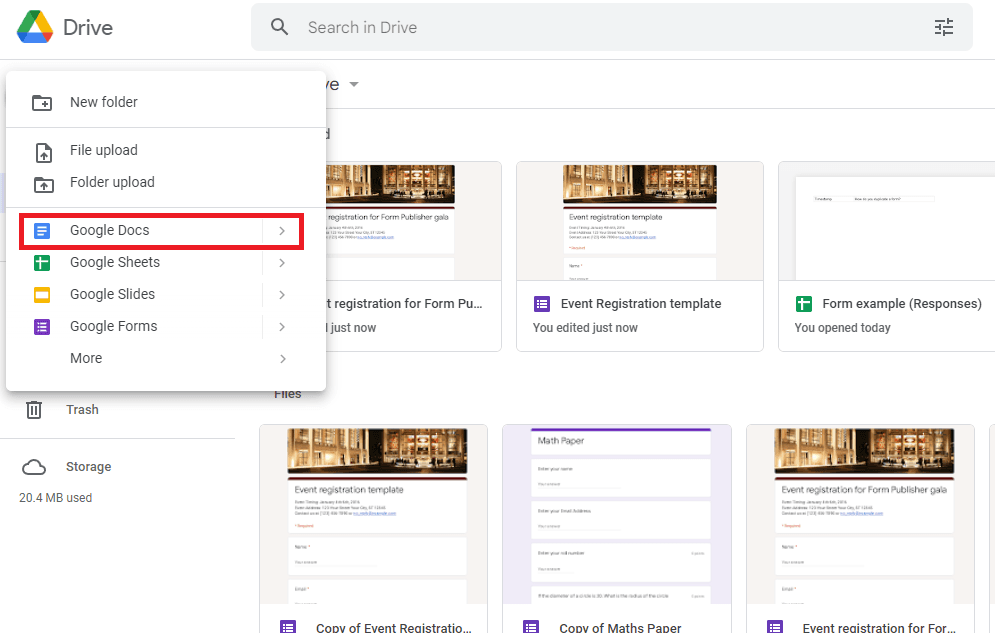This screenshot has height=633, width=995.
Task: Click the Storage cloud icon
Action: tap(34, 467)
